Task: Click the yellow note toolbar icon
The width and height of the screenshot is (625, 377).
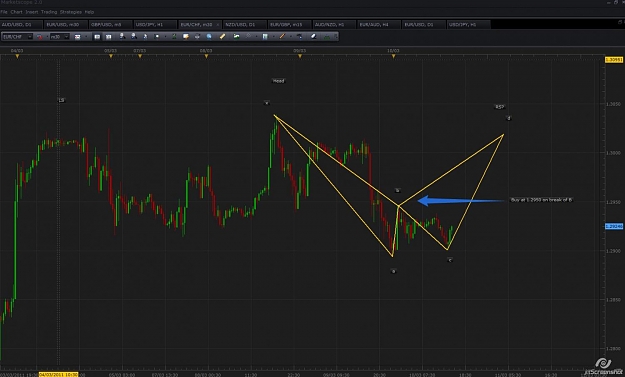Action: click(x=186, y=37)
